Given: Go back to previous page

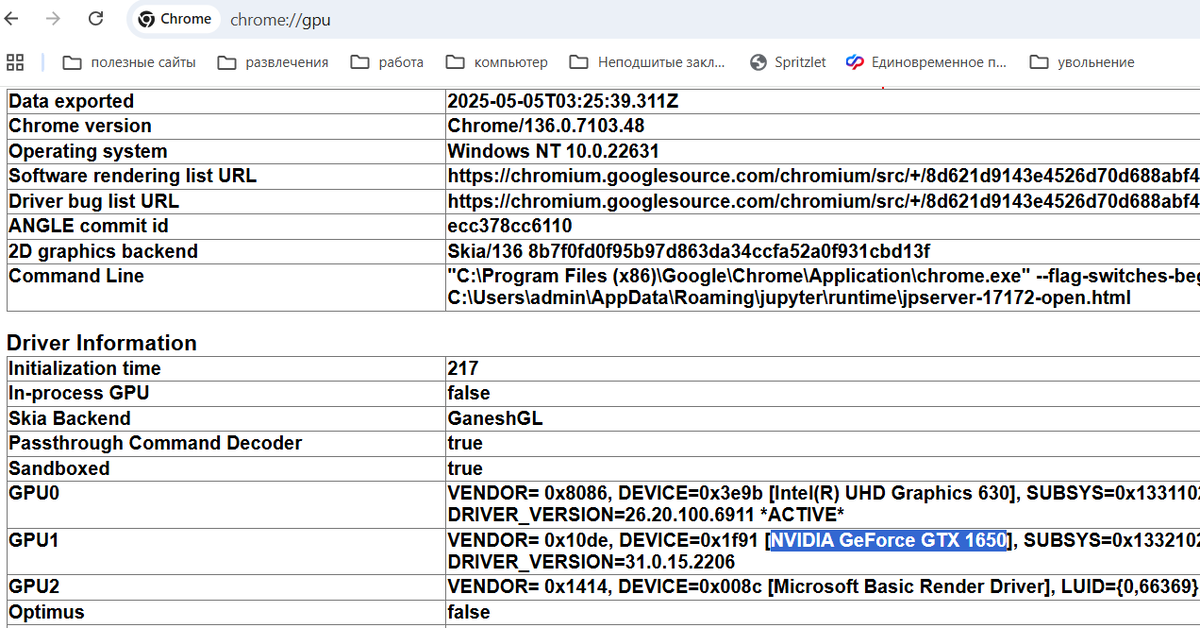Looking at the screenshot, I should (x=12, y=19).
